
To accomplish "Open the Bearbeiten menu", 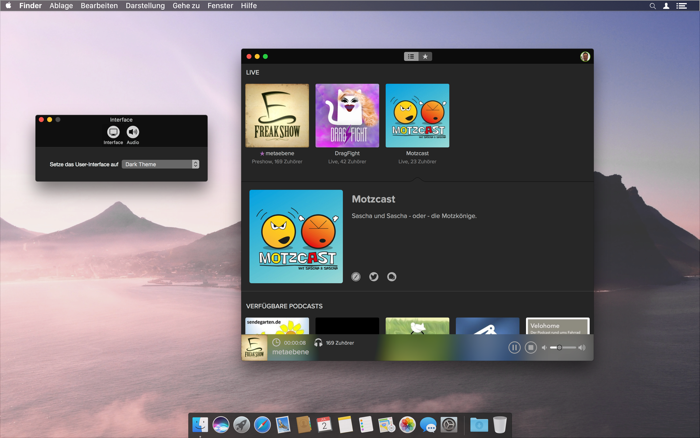I will [x=99, y=6].
